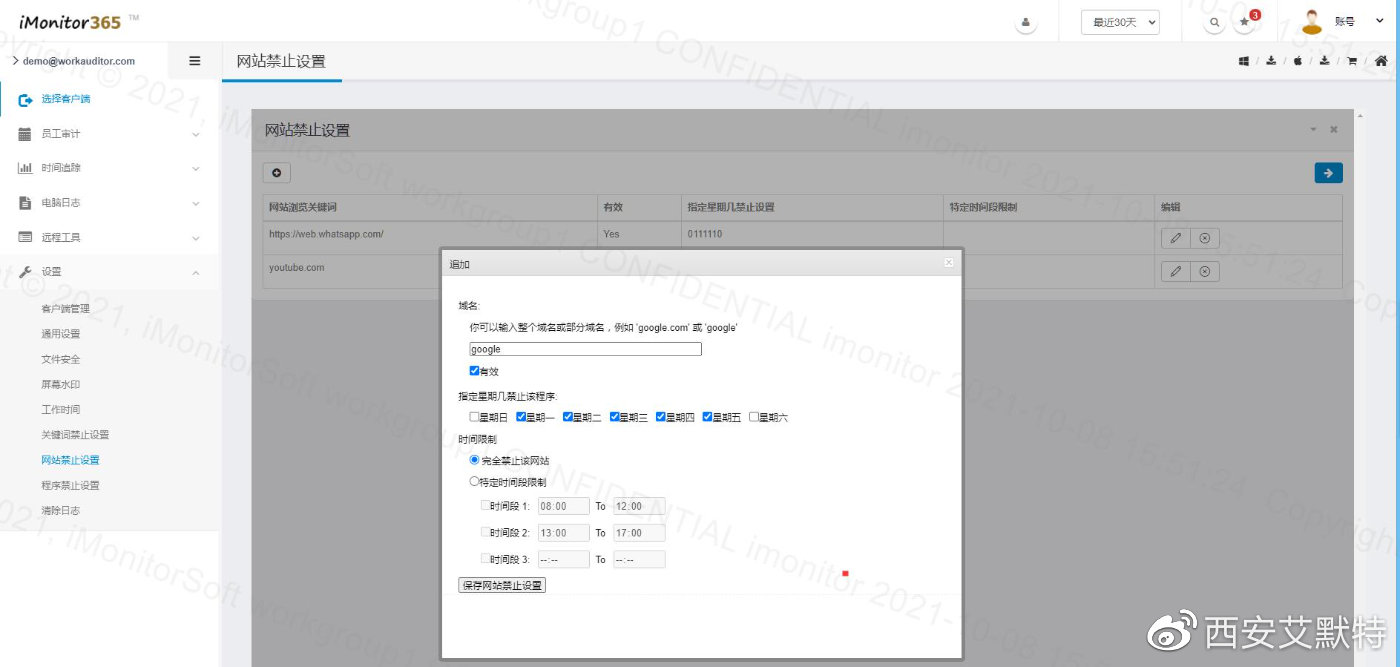Viewport: 1400px width, 667px height.
Task: Click the 保存网站禁止设置 save button
Action: point(502,585)
